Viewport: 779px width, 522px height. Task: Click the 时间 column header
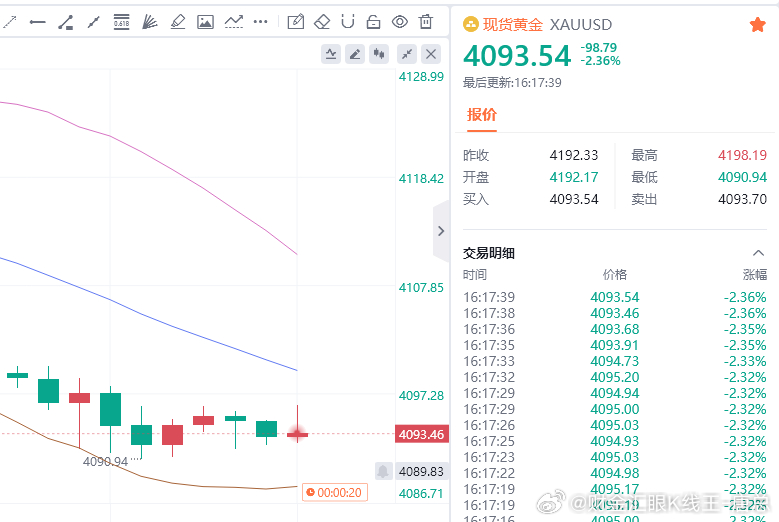[x=475, y=275]
